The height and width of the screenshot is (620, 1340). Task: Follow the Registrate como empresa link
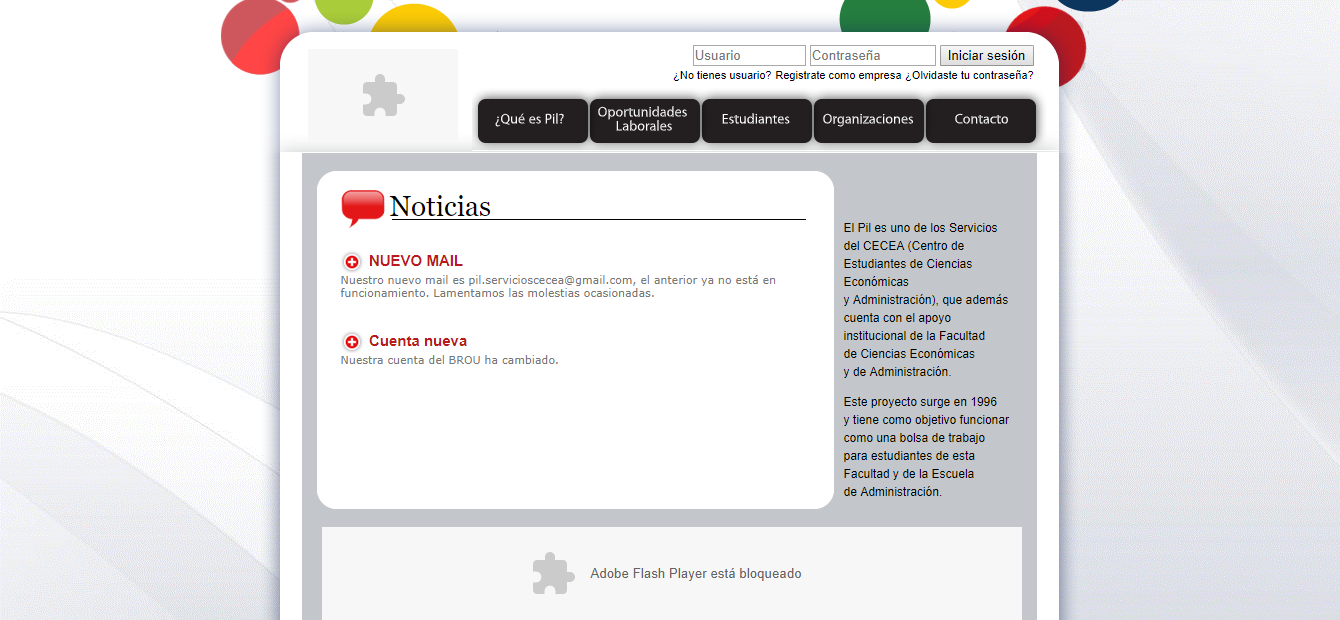tap(838, 76)
